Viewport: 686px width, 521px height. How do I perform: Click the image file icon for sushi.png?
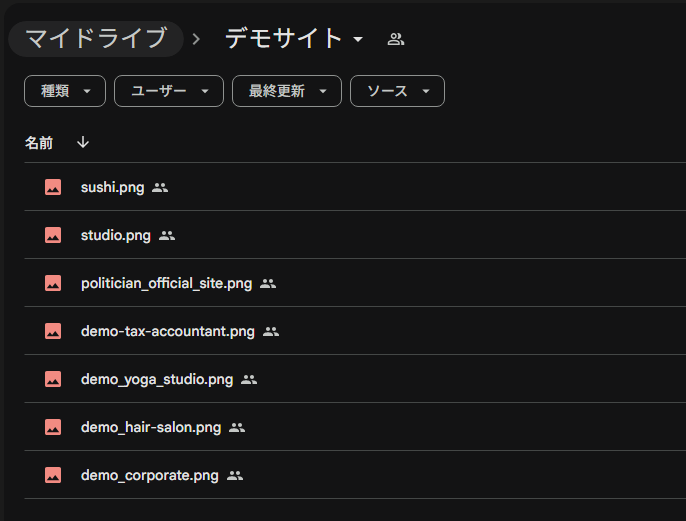(x=53, y=187)
